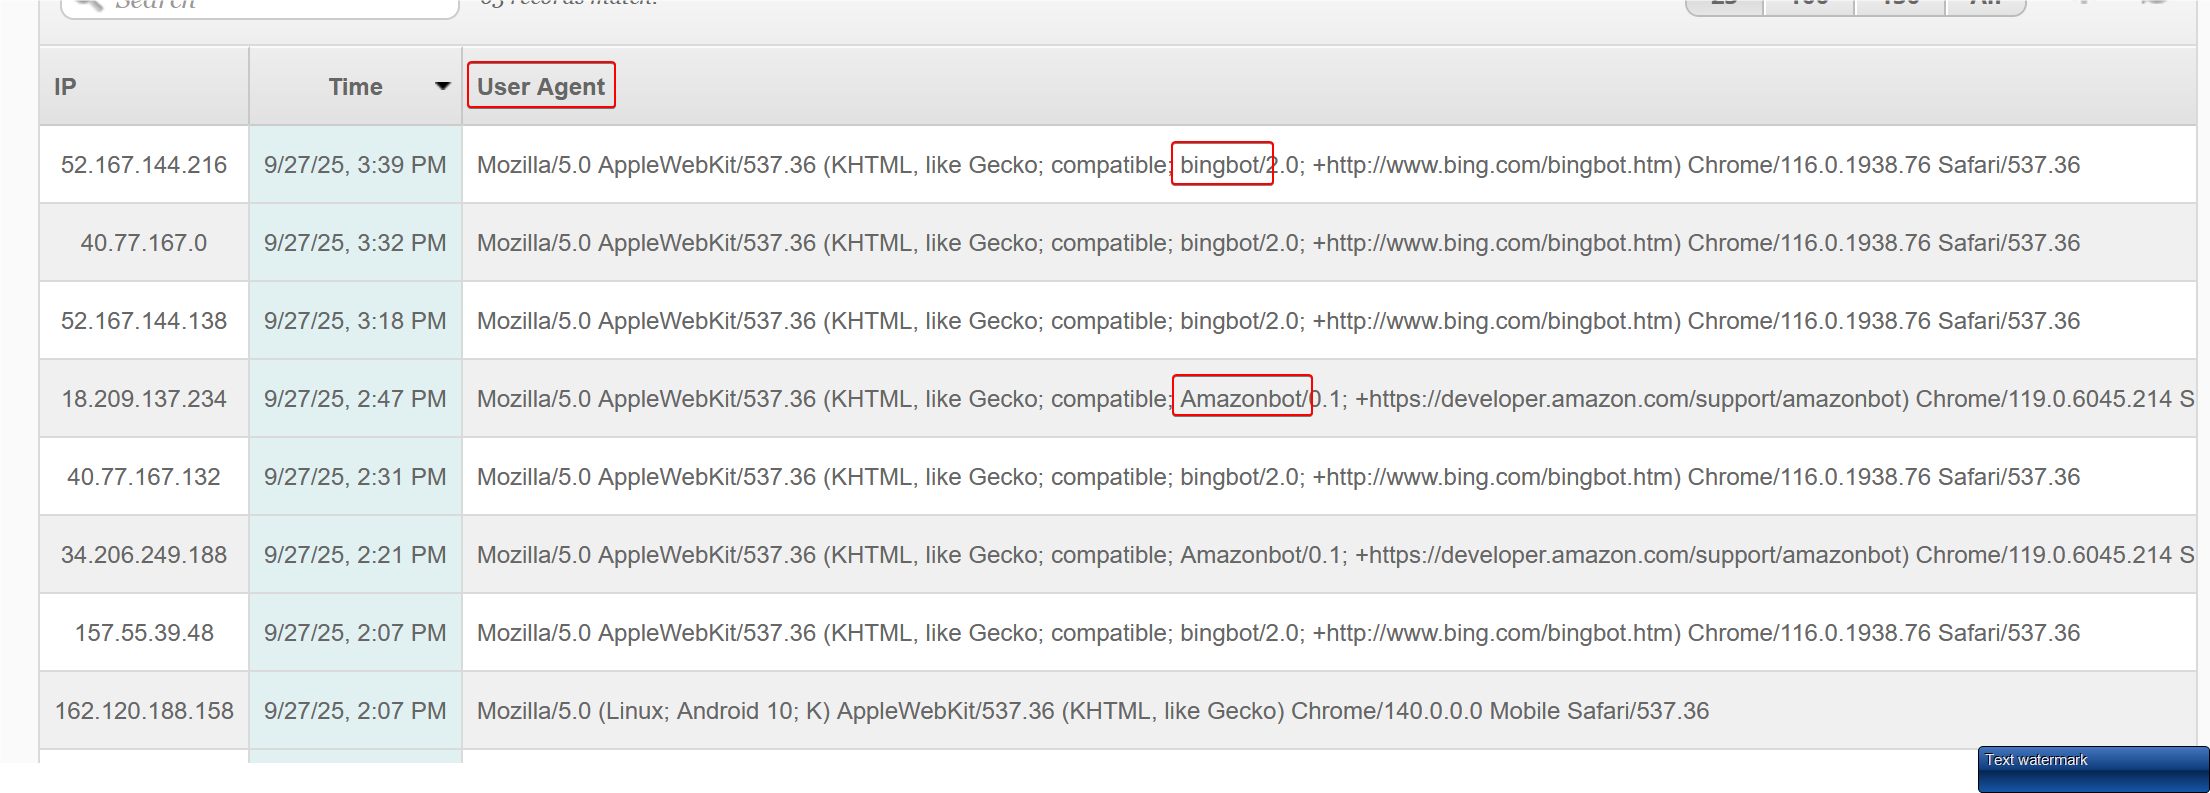Click the search magnifier icon
The image size is (2210, 793).
(x=88, y=4)
